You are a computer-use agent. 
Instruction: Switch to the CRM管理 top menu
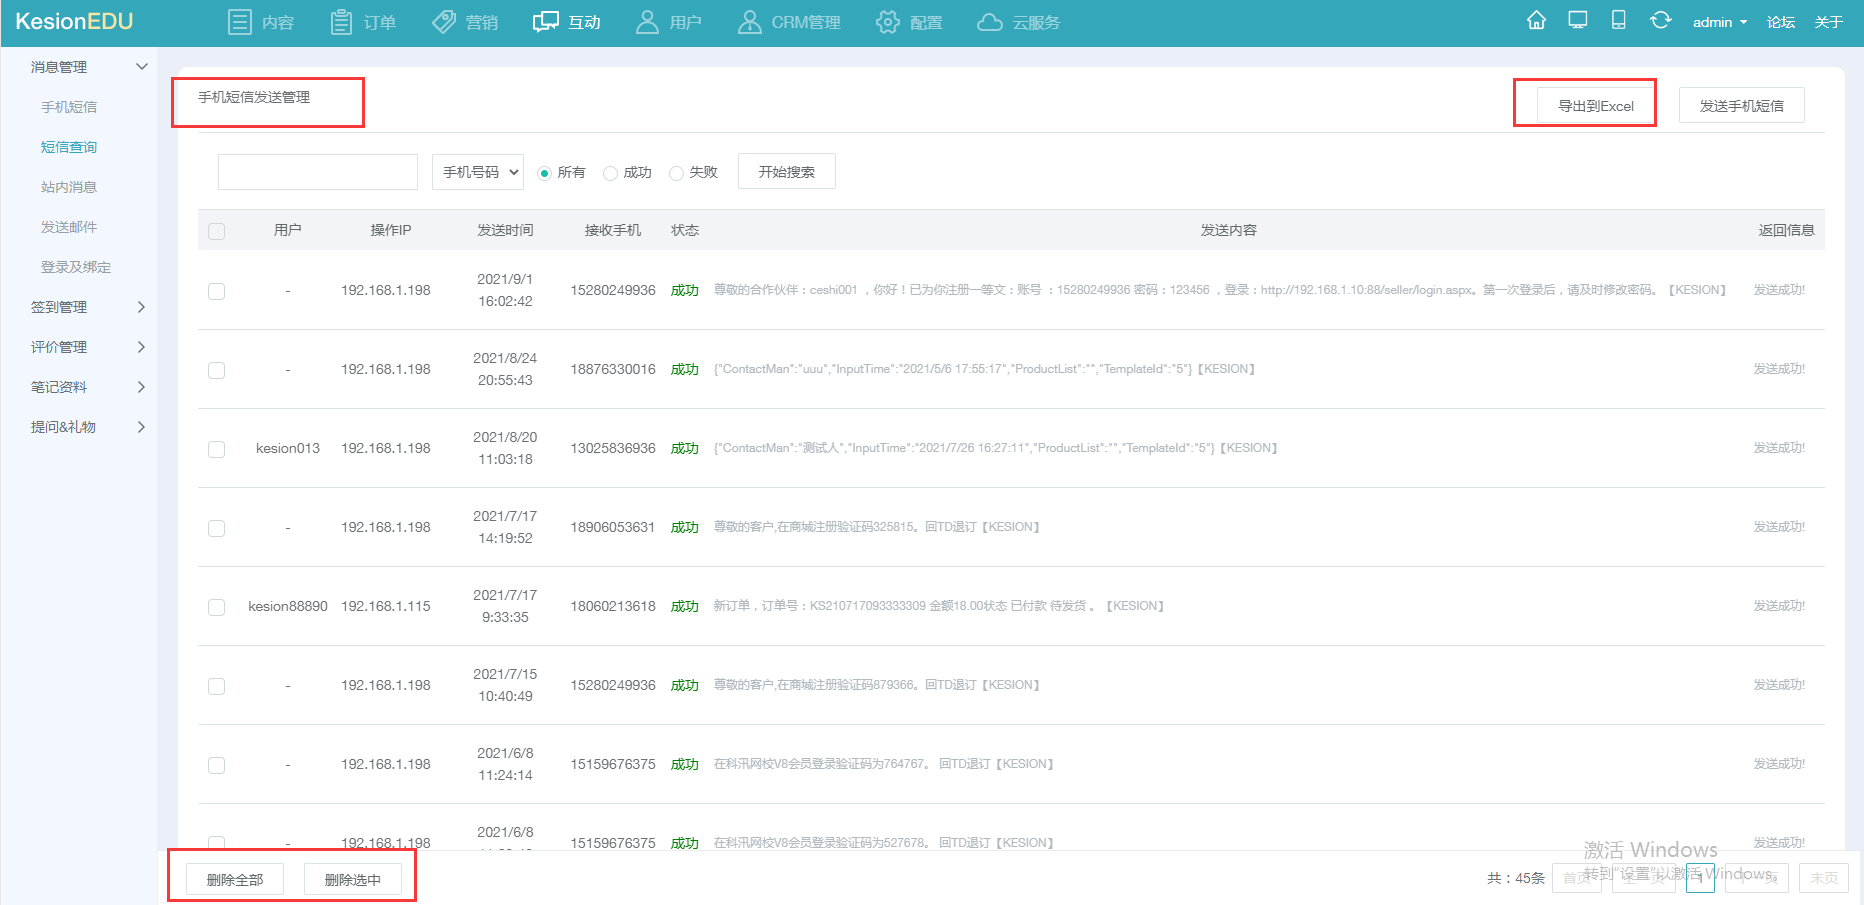point(789,22)
